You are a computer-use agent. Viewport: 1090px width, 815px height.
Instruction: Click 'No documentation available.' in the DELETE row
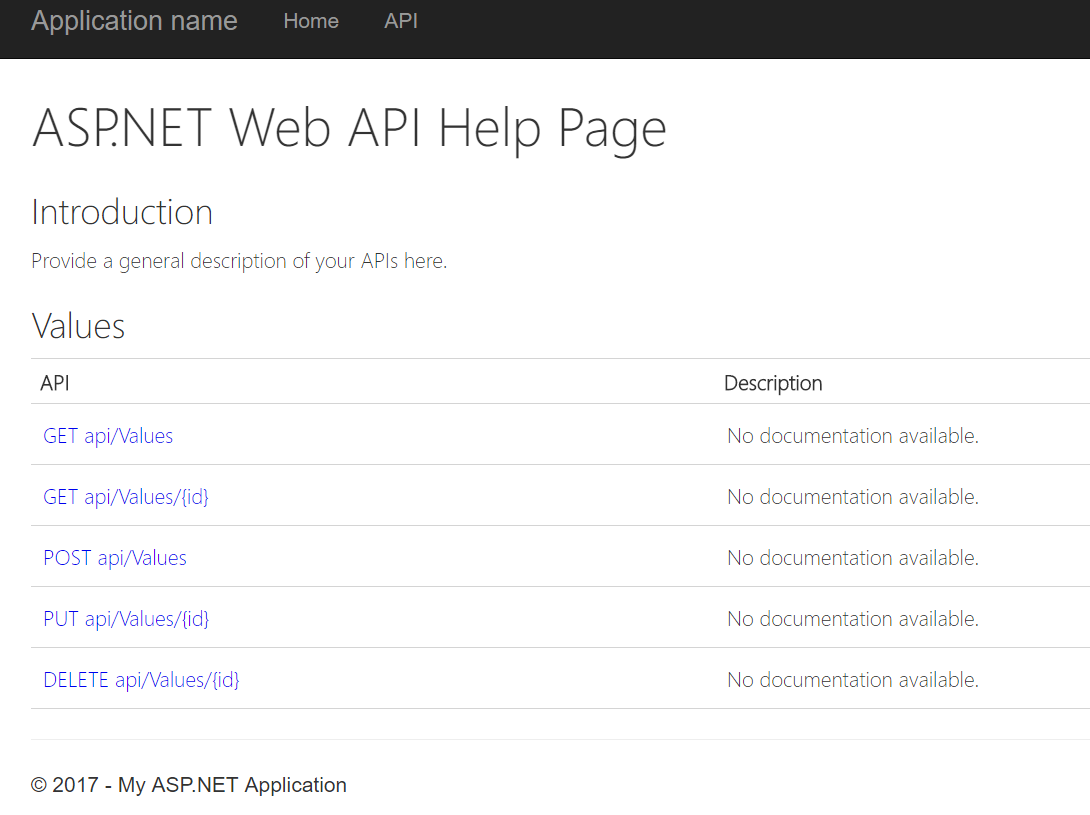click(853, 680)
